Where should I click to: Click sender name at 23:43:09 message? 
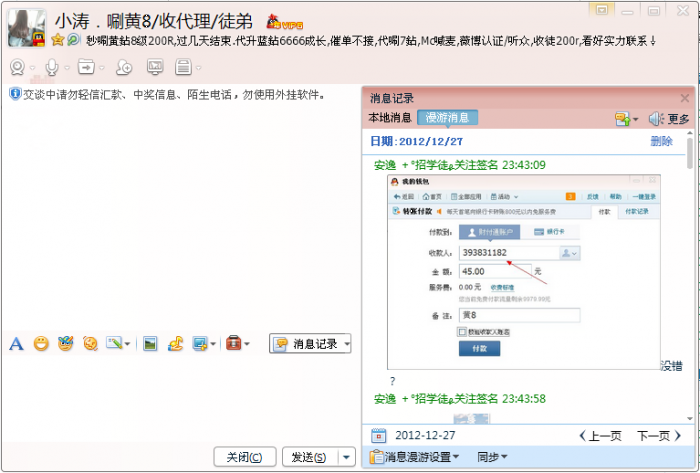coord(436,166)
